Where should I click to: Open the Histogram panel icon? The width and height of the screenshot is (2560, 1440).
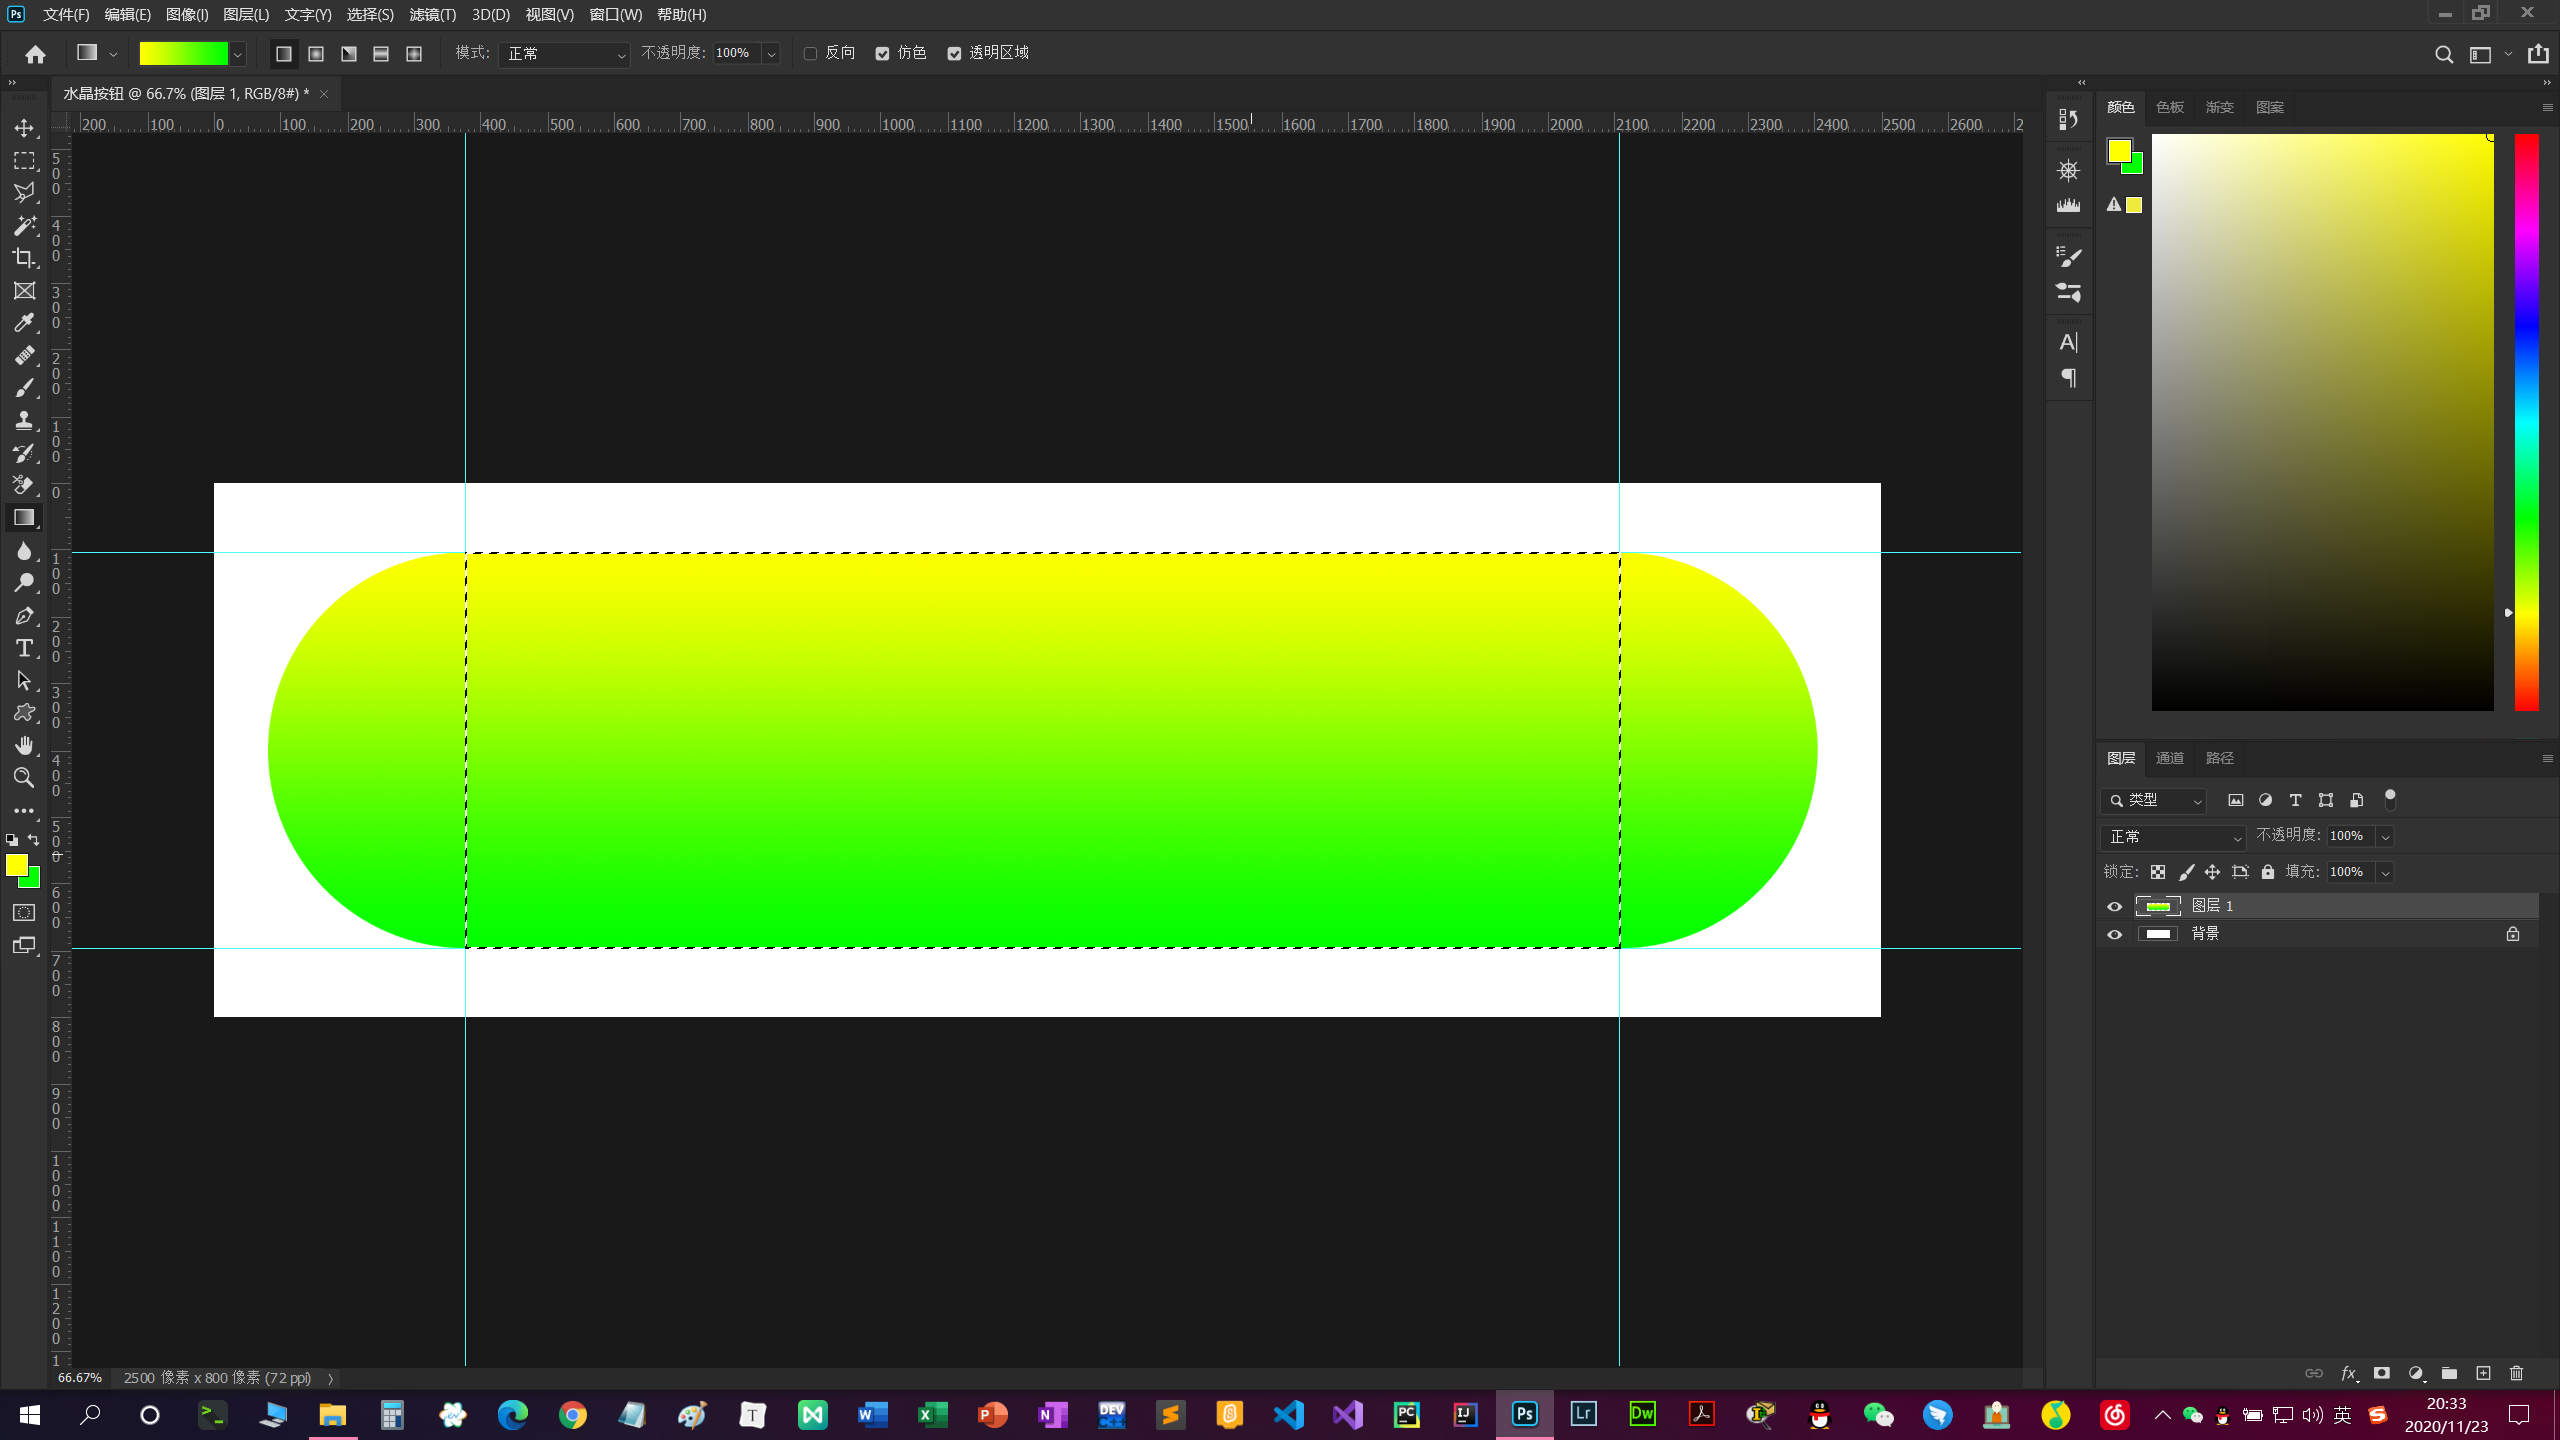[x=2068, y=205]
